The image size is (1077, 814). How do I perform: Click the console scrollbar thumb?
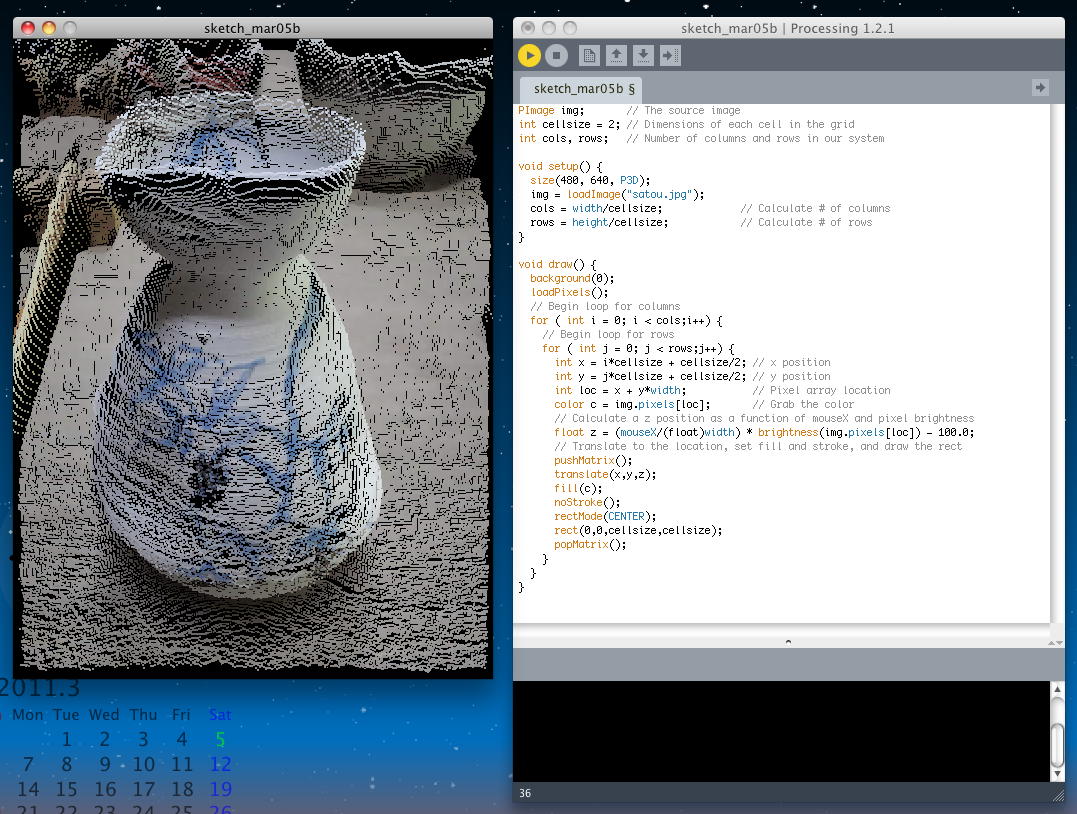pyautogui.click(x=1057, y=745)
